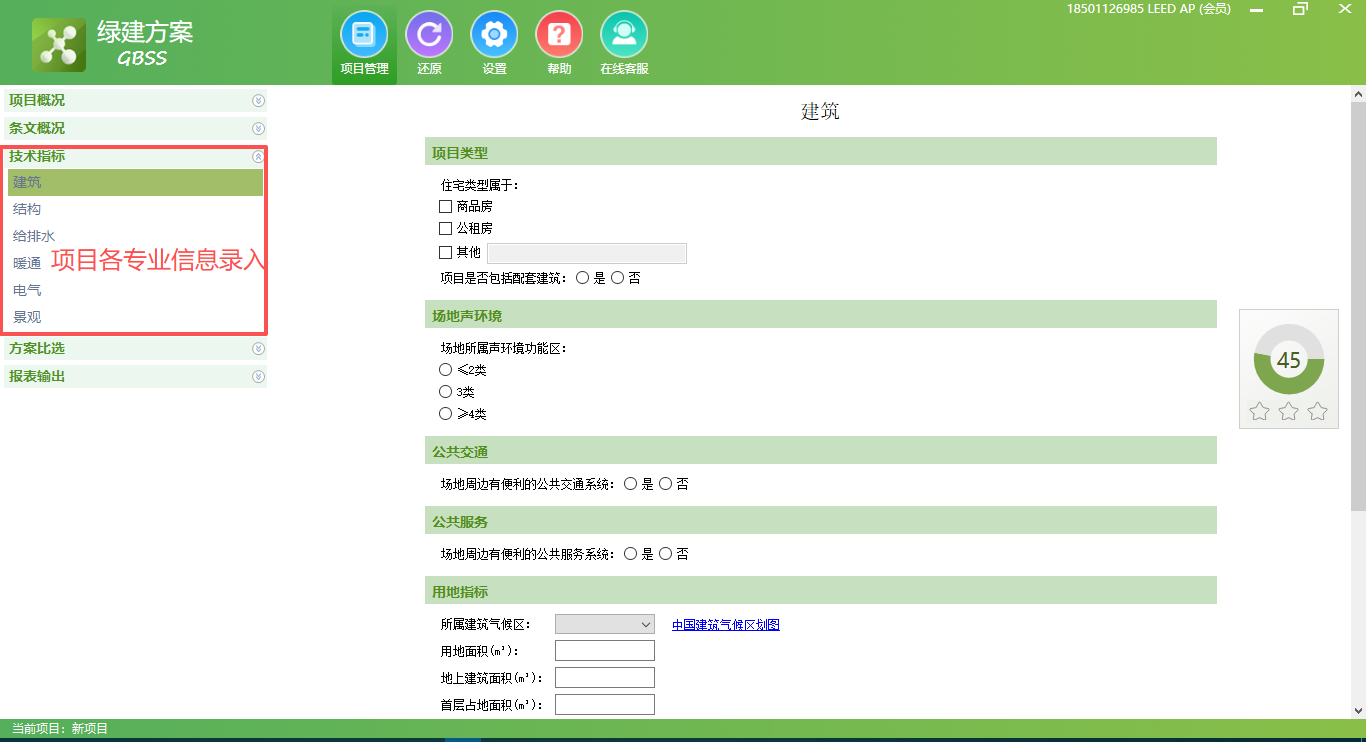
Task: Click the 还原 restore icon
Action: 429,40
